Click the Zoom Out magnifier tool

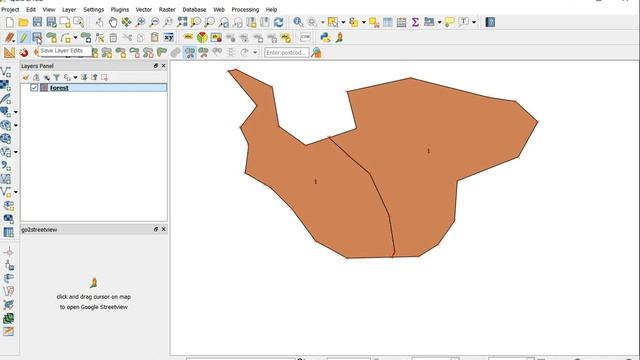click(154, 22)
